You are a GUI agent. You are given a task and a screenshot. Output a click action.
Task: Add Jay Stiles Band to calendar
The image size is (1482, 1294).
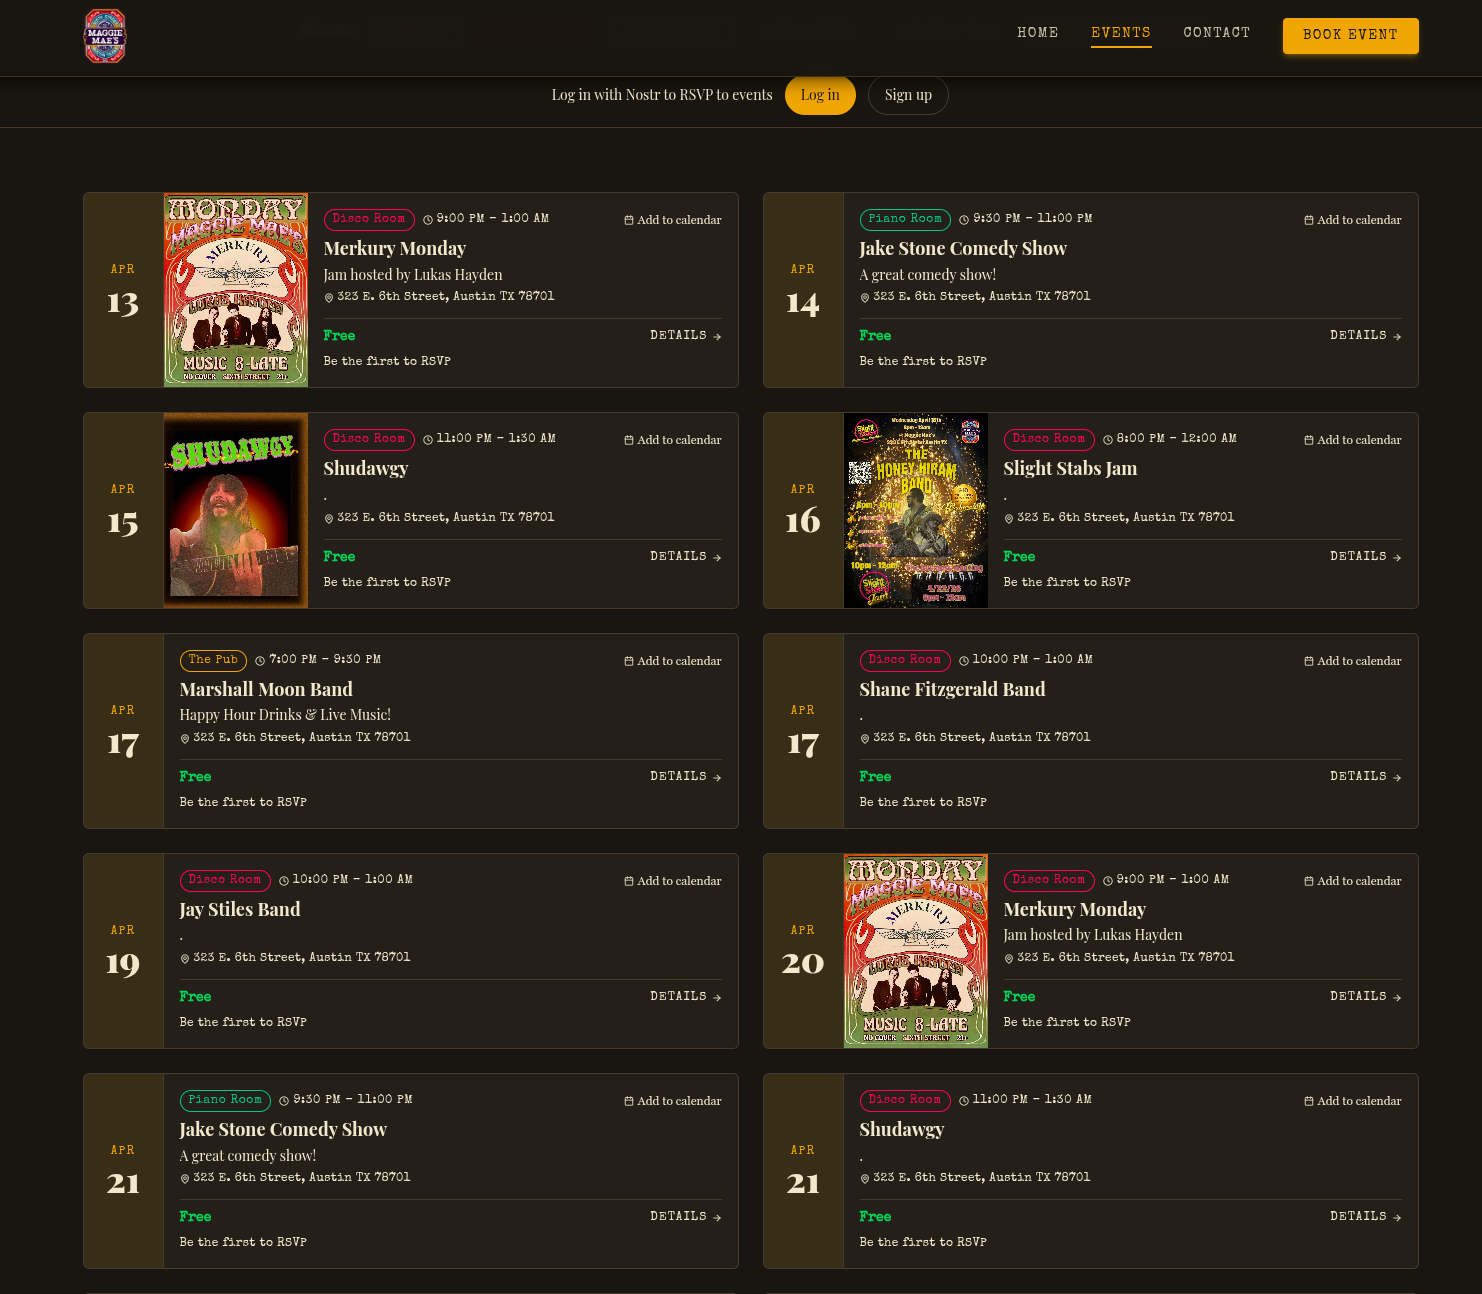(x=672, y=881)
